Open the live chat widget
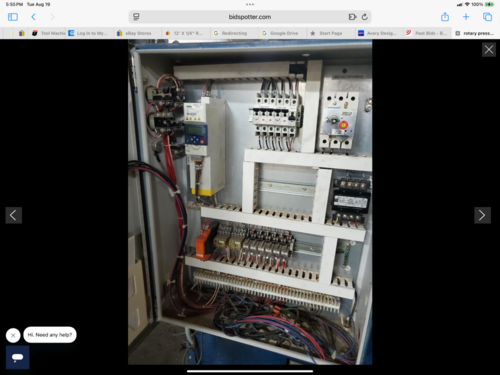The width and height of the screenshot is (500, 375). coord(17,357)
